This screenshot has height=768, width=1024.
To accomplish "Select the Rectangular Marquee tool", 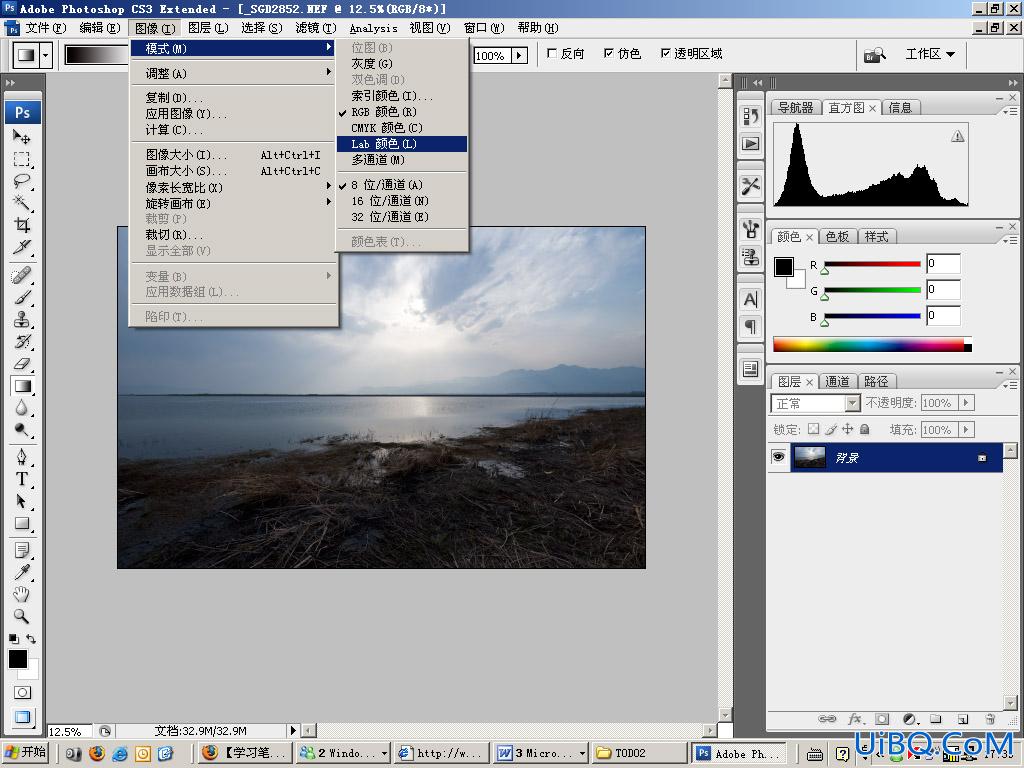I will click(x=22, y=159).
